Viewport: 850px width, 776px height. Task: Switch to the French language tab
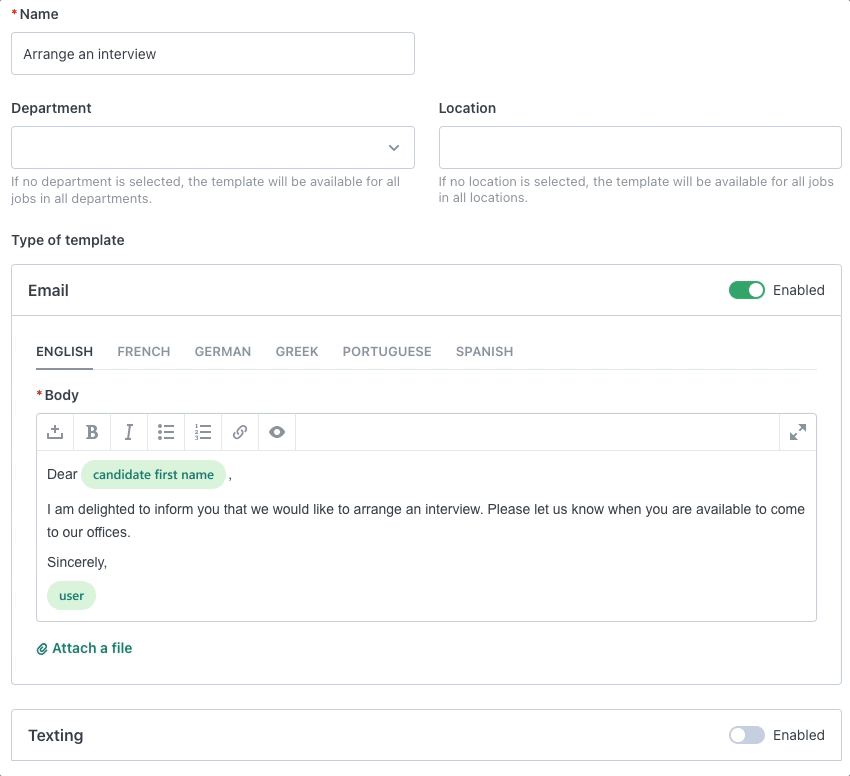143,352
